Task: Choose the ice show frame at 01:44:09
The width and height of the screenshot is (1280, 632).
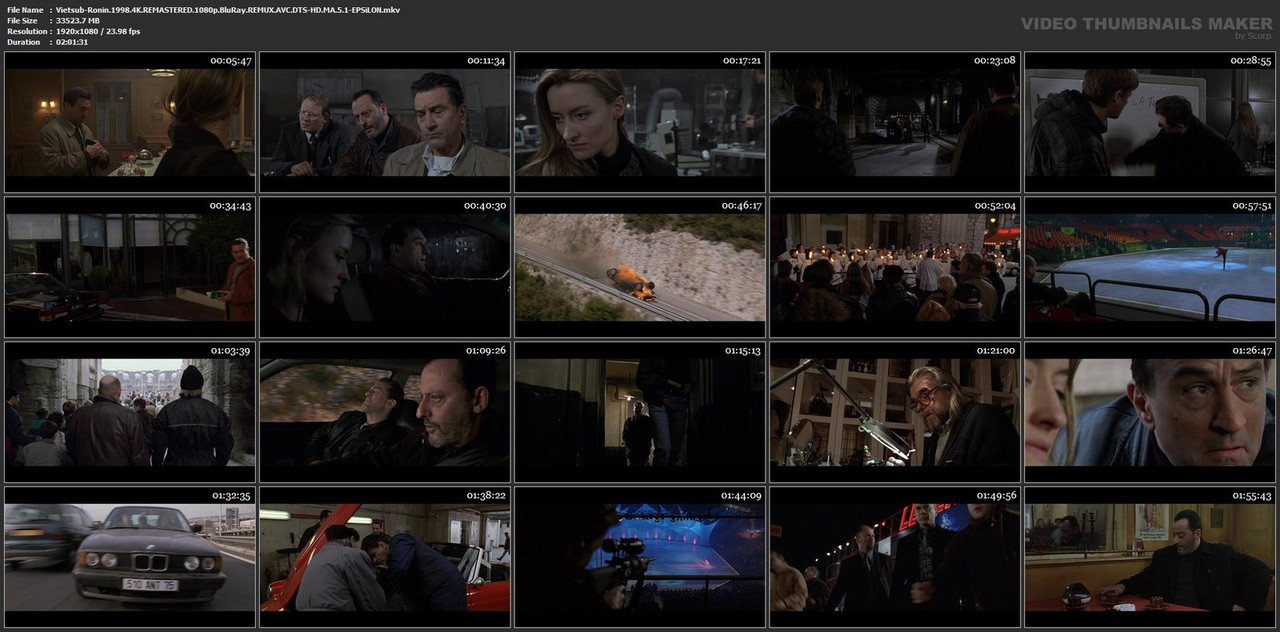Action: pos(640,557)
